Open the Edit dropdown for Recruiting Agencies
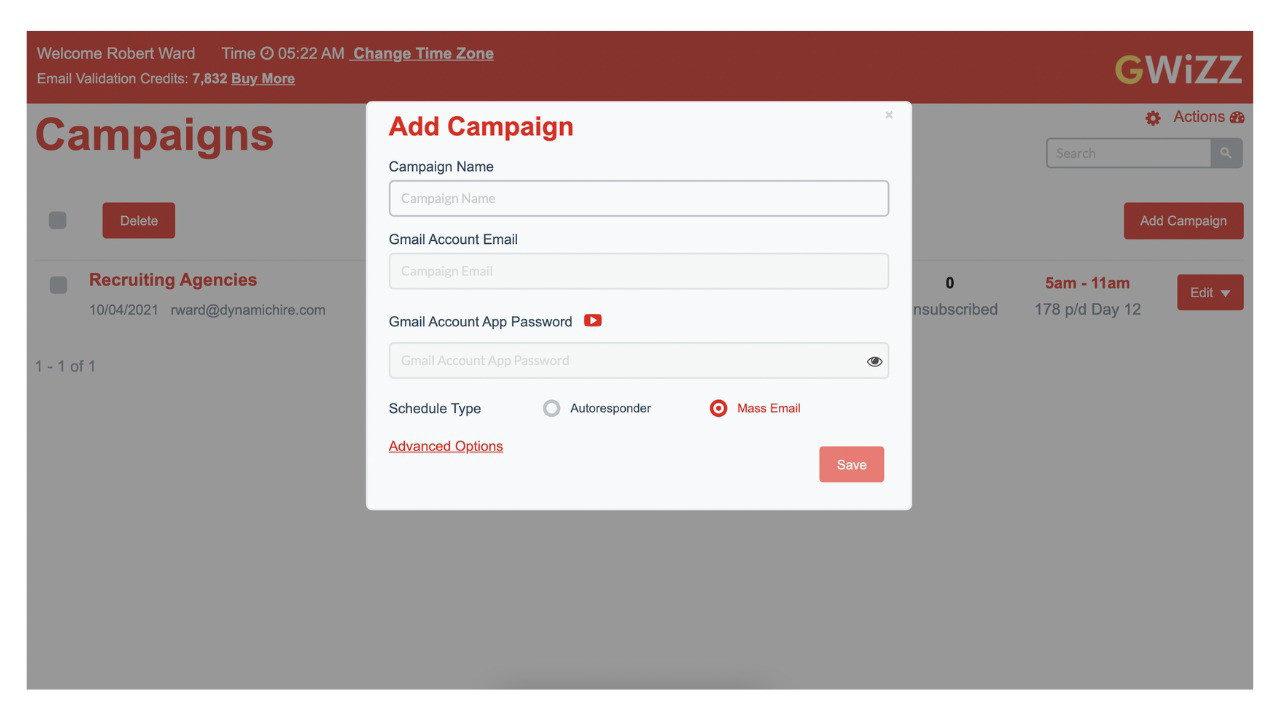The width and height of the screenshot is (1280, 720). [x=1210, y=293]
